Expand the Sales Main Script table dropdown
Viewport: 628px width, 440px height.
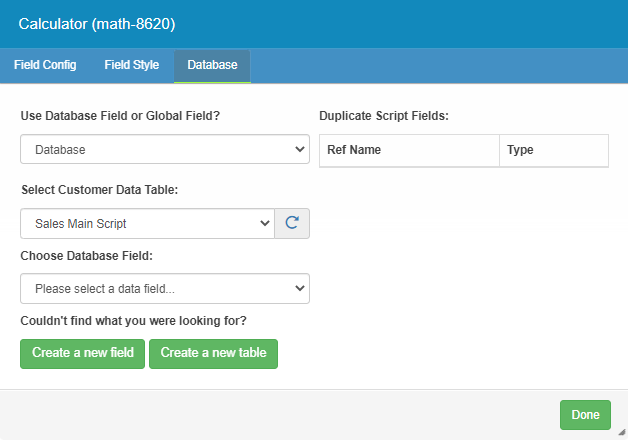point(147,223)
